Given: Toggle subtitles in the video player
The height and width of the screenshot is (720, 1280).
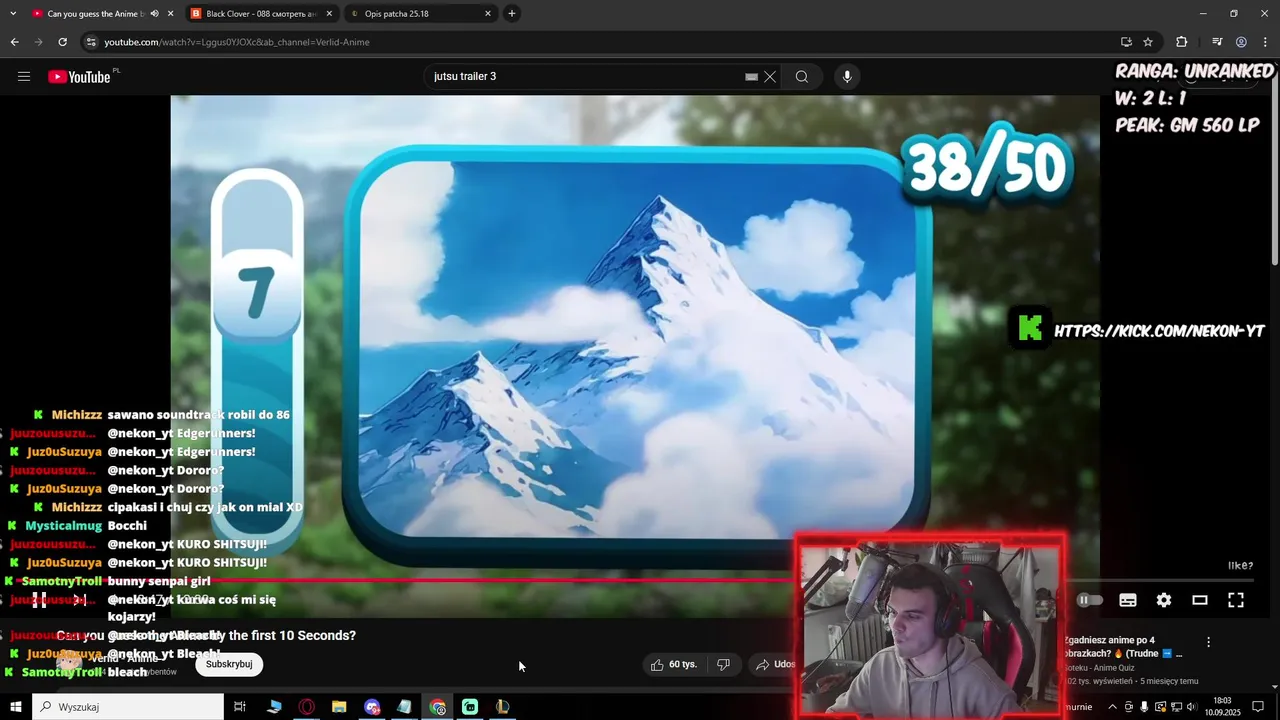Looking at the screenshot, I should (1128, 600).
